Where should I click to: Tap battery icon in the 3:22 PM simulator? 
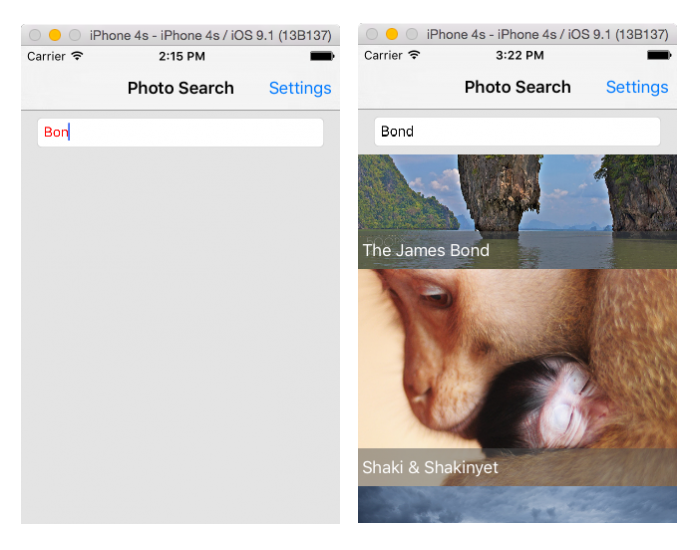(x=658, y=55)
